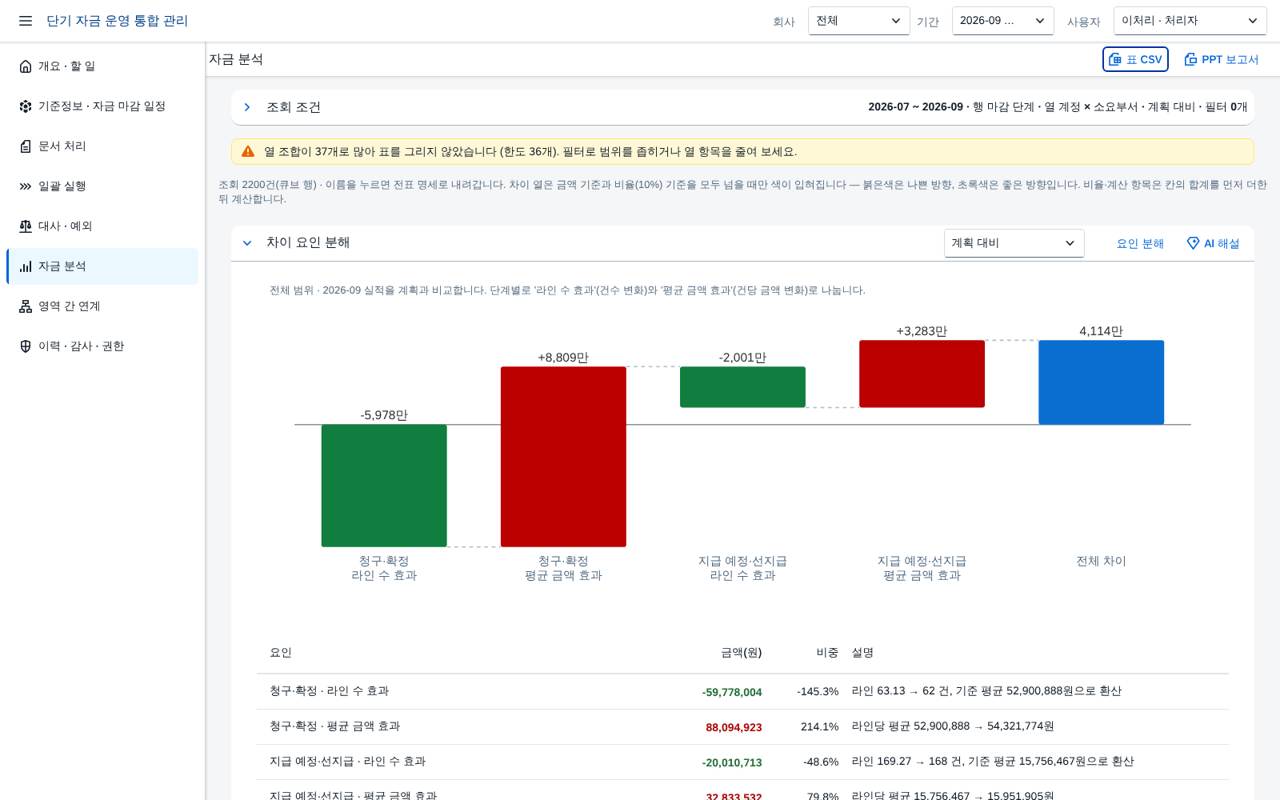
Task: Navigate to 대사 · 예외
Action: 102,226
